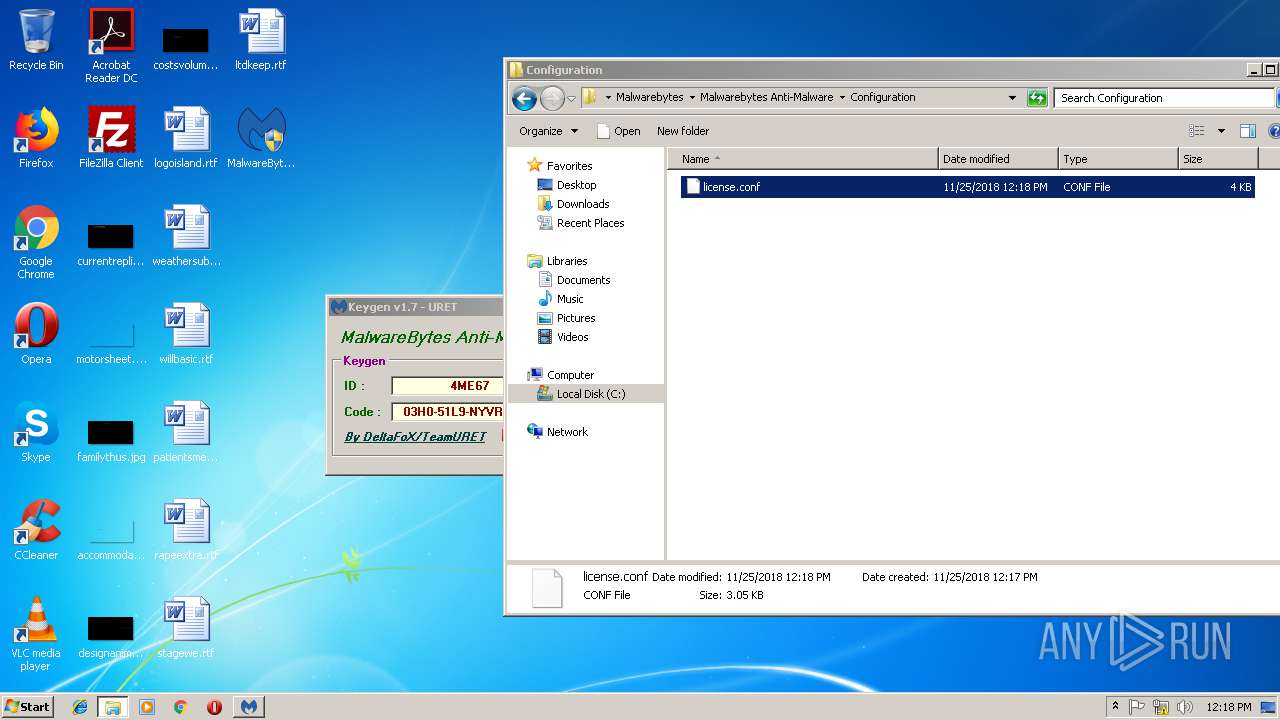Viewport: 1280px width, 720px height.
Task: Click Malwarebytes breadcrumb in address bar
Action: click(649, 98)
